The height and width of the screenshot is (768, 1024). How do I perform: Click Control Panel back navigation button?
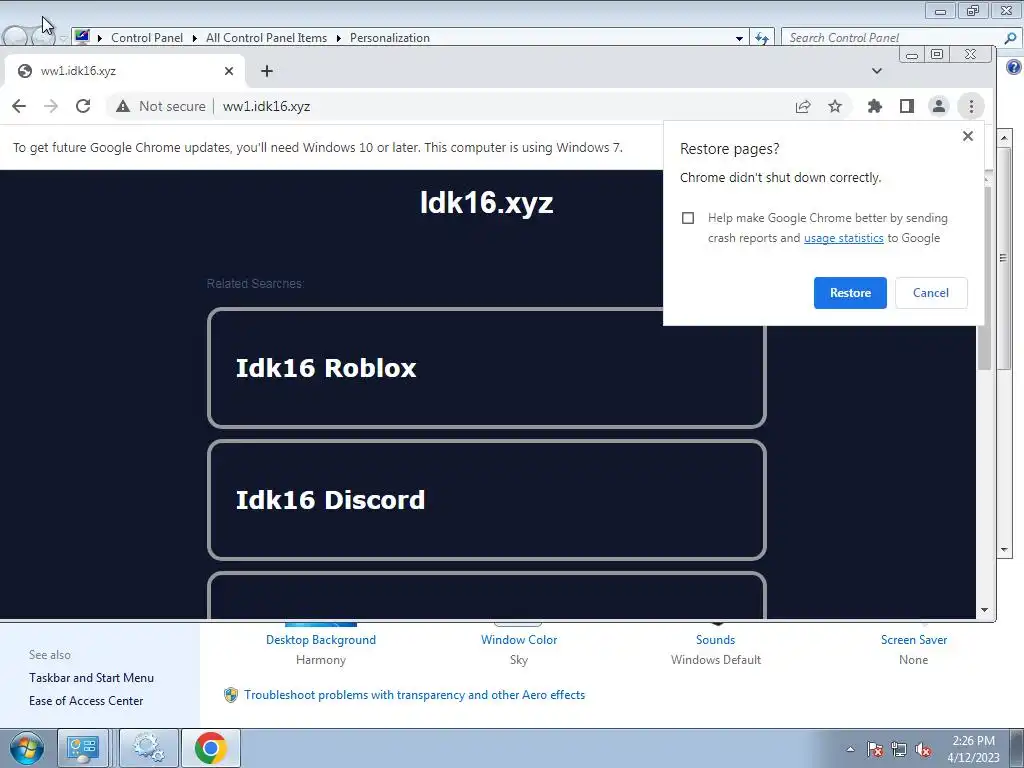(x=14, y=37)
